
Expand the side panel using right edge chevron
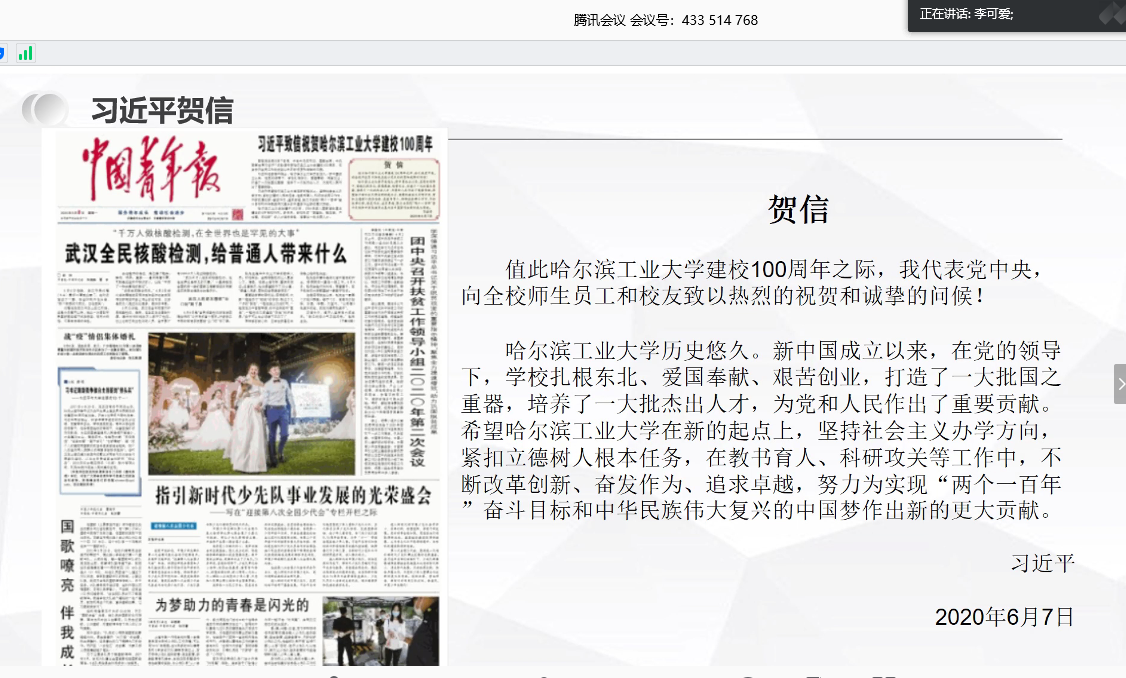pyautogui.click(x=1120, y=384)
